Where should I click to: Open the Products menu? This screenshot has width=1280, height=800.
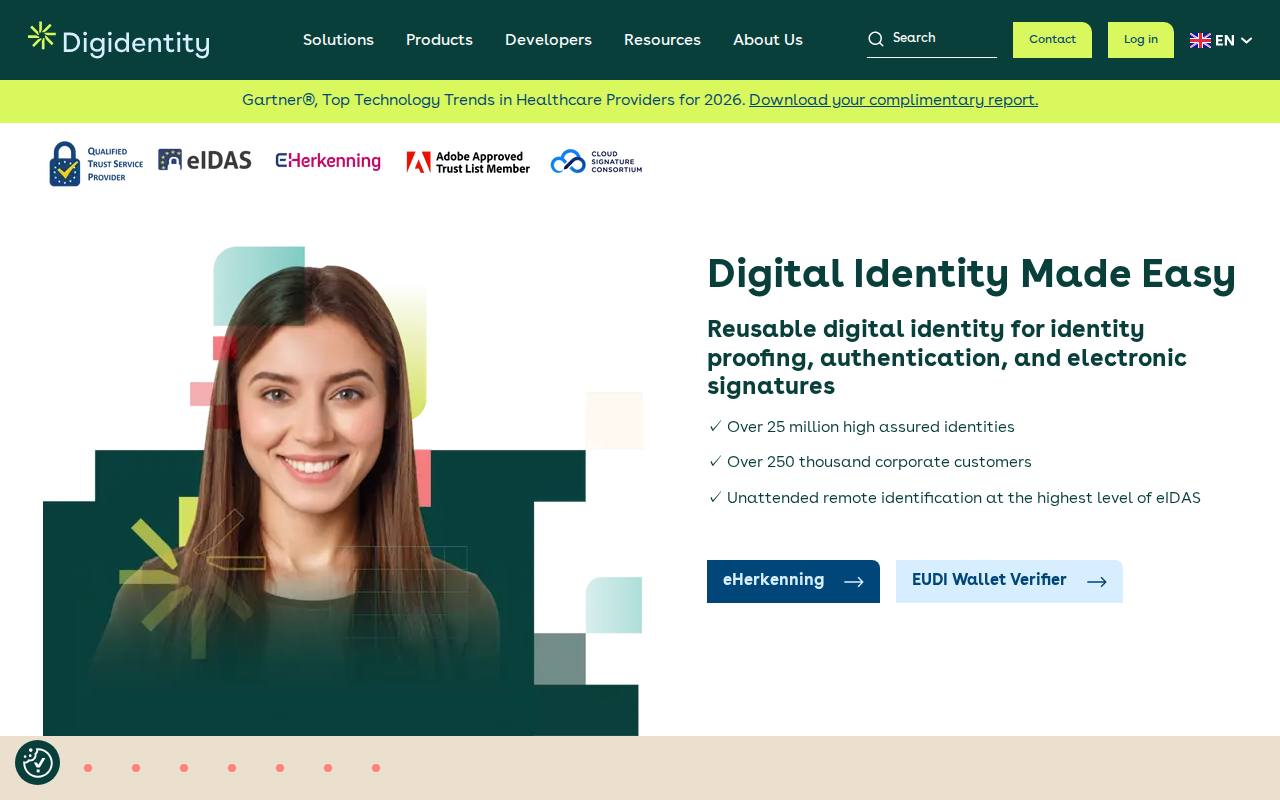439,40
